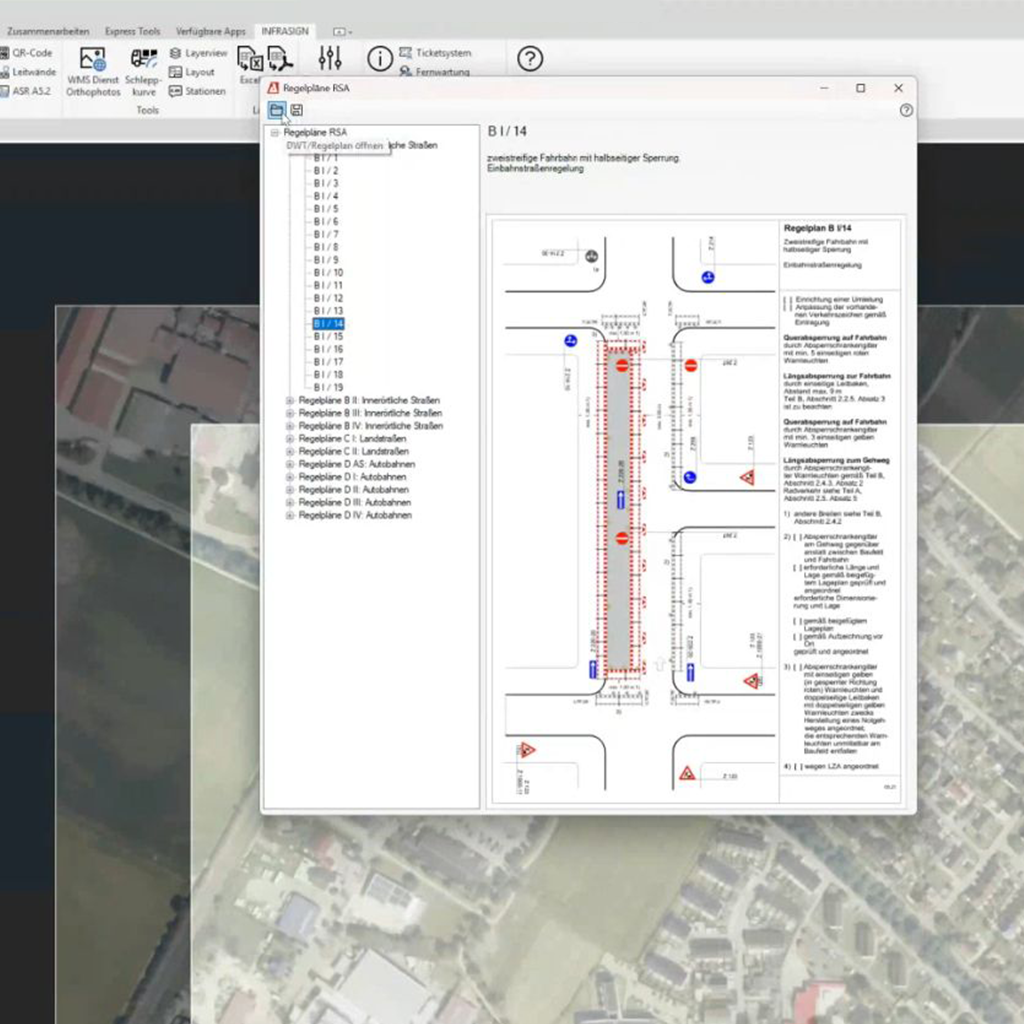Switch to the Verfügbare Apps tab

coord(210,31)
